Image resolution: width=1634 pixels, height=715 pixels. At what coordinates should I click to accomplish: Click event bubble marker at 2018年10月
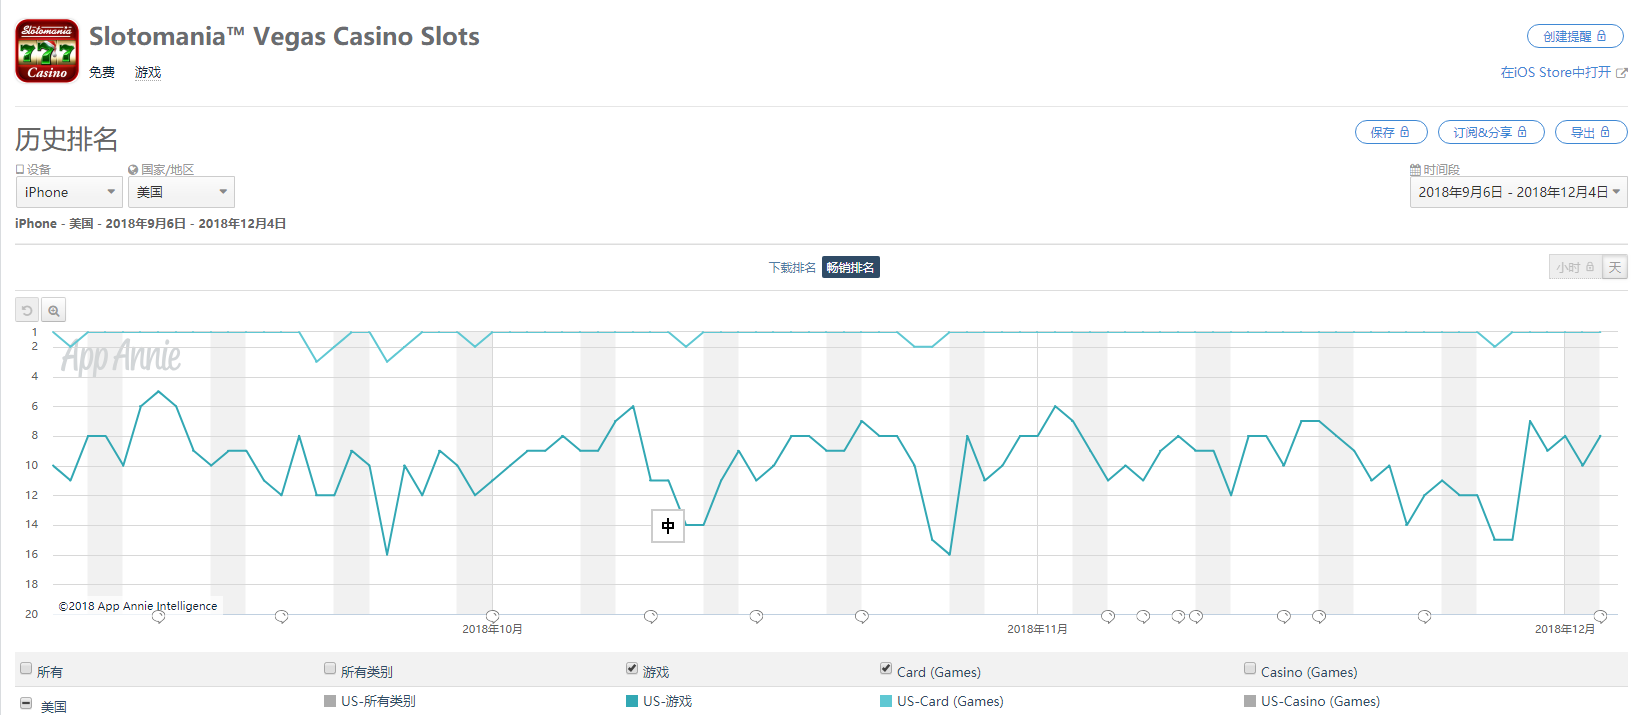click(x=492, y=616)
